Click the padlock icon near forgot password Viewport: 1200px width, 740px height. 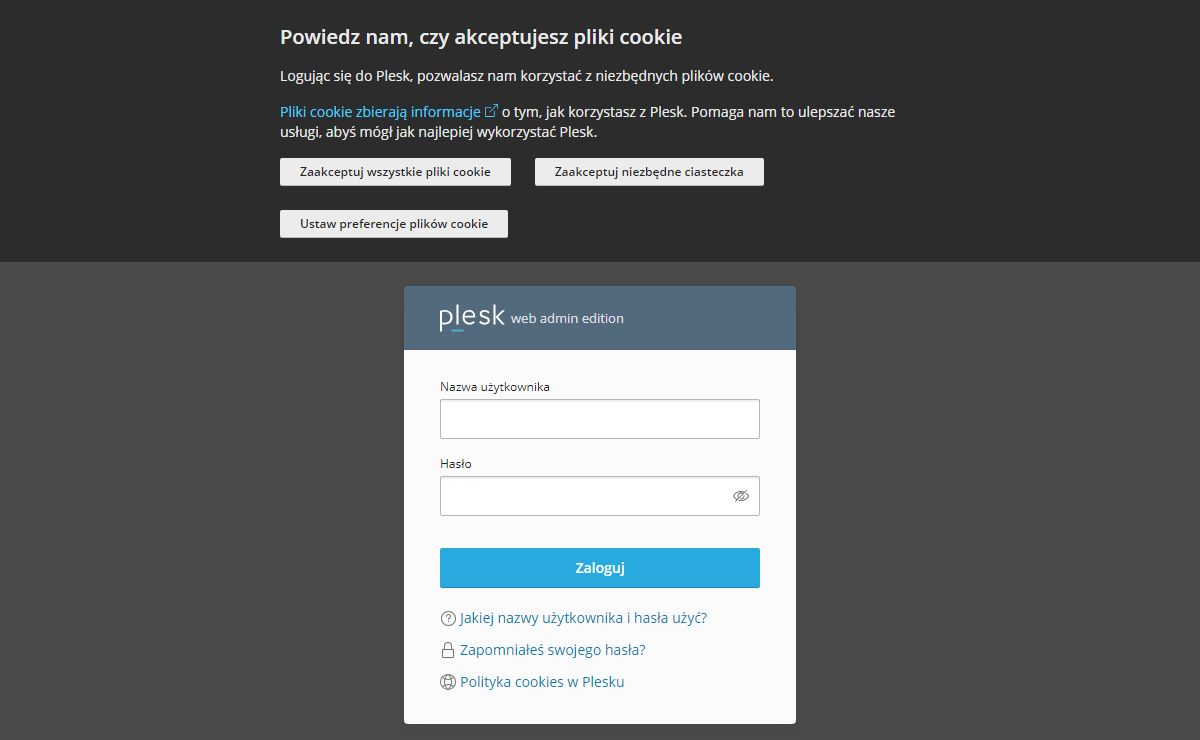point(448,651)
